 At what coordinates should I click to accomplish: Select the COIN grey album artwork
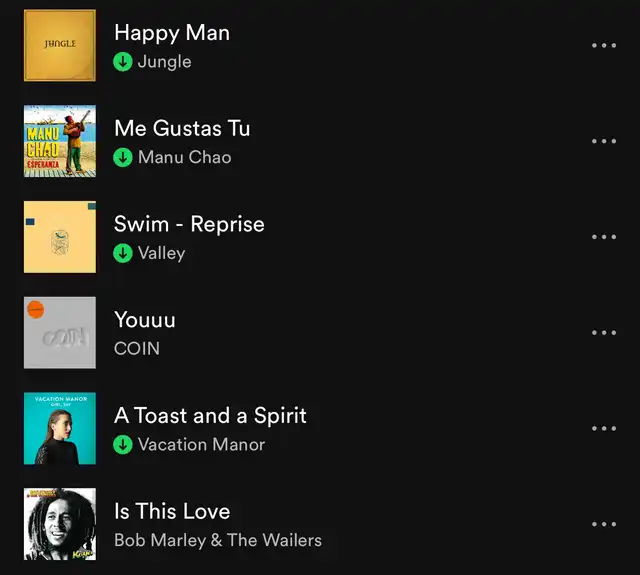(x=60, y=333)
